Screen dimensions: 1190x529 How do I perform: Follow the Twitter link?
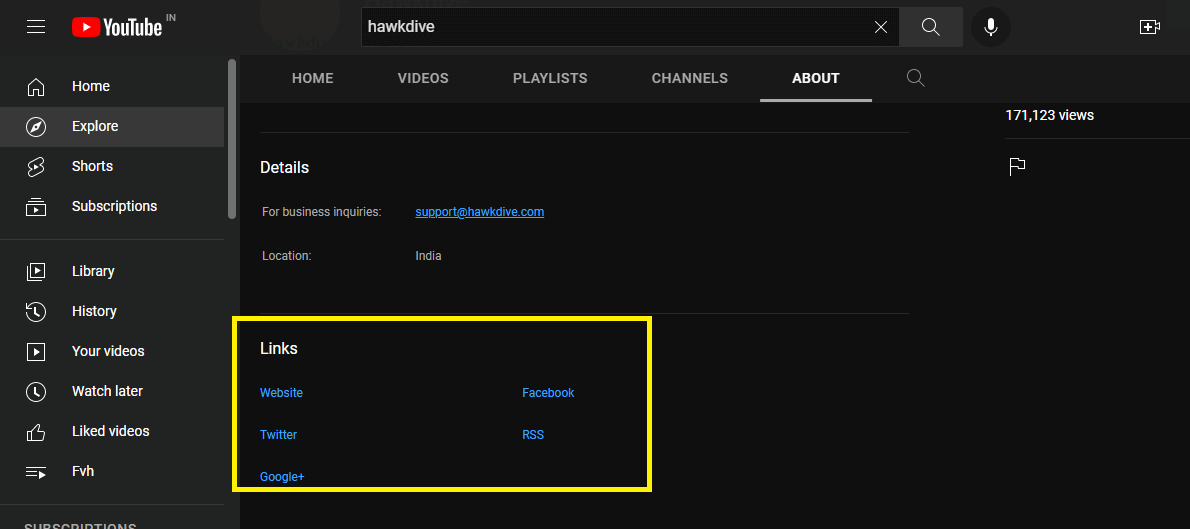[x=278, y=435]
